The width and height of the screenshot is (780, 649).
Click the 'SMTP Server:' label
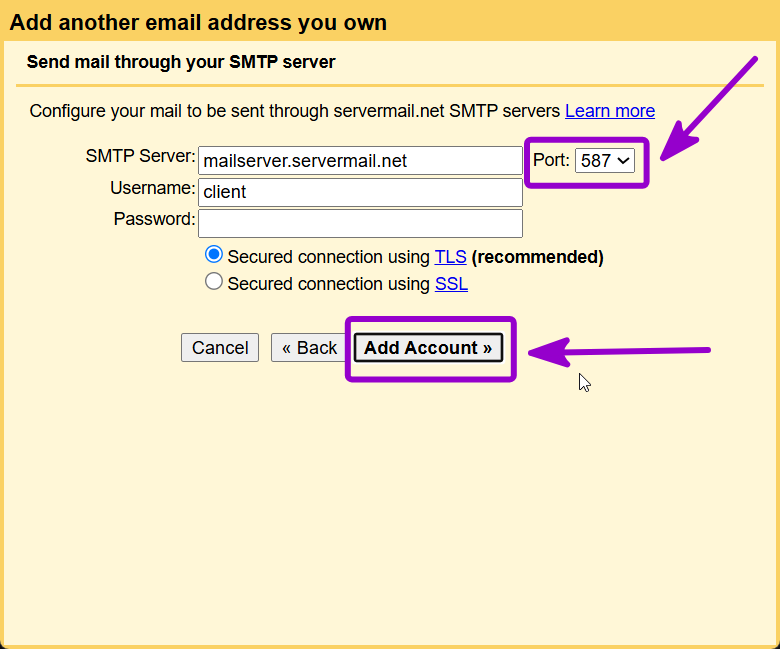[141, 156]
